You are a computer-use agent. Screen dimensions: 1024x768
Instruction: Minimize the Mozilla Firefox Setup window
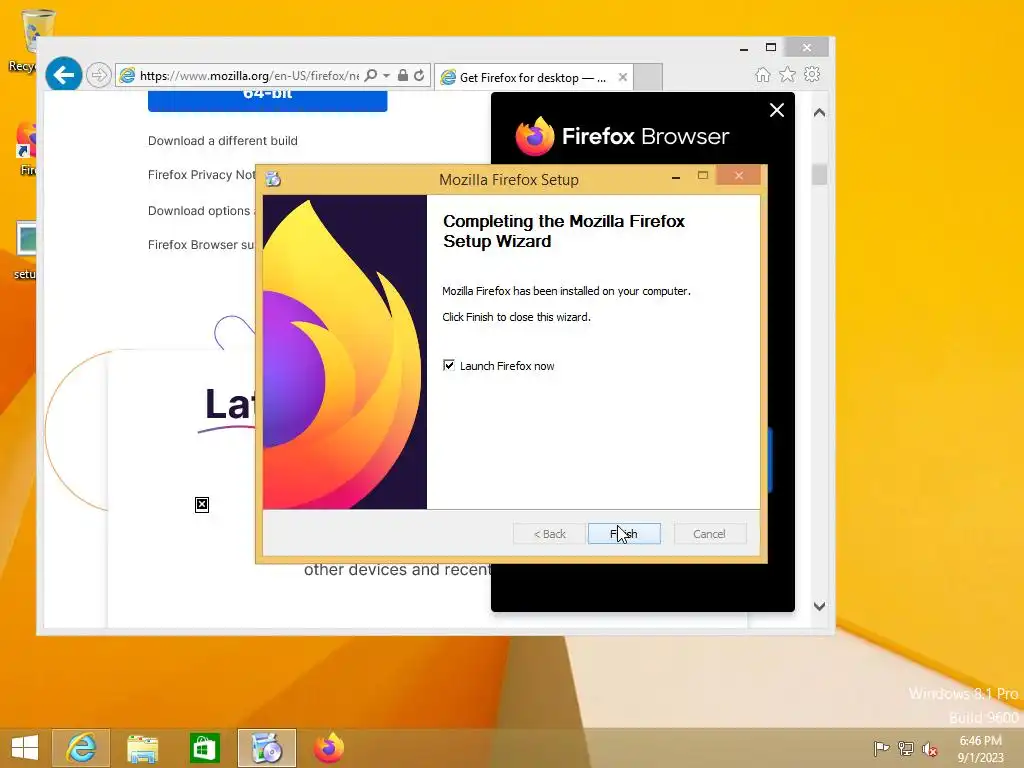(676, 176)
